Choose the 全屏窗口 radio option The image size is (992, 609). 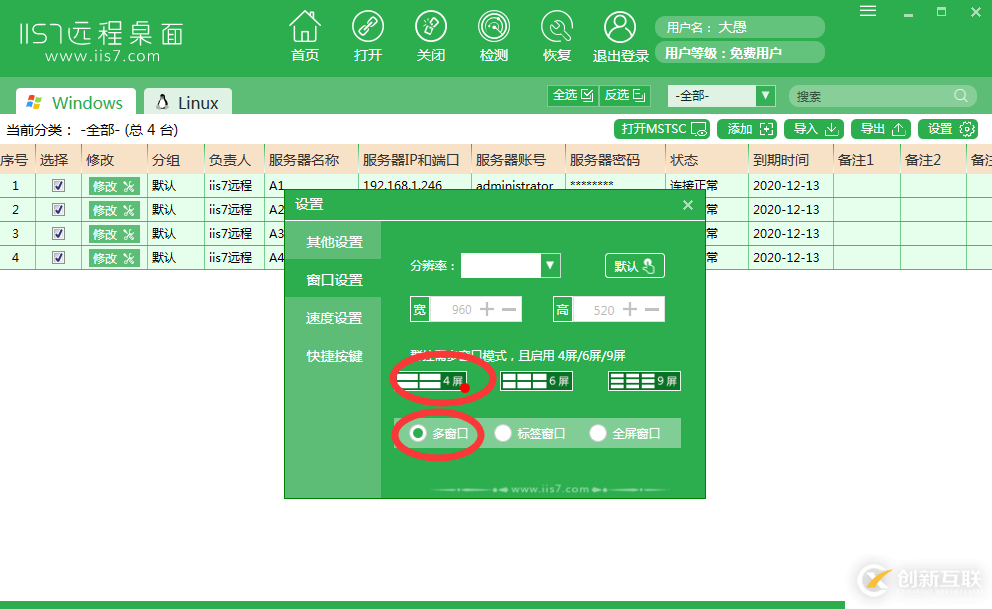pos(597,432)
